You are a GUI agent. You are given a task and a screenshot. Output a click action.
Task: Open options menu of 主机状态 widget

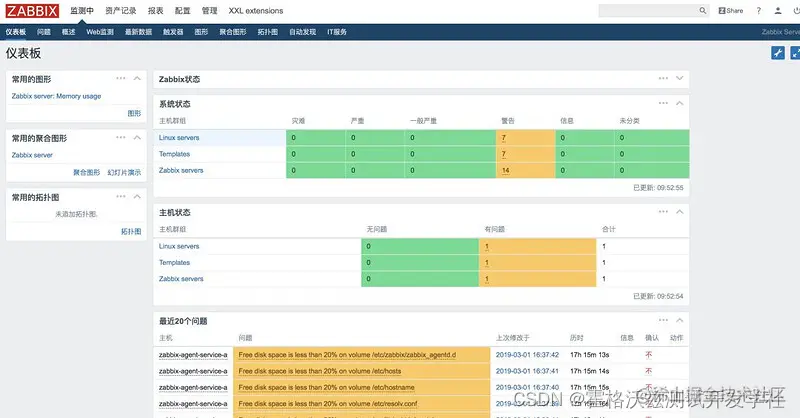[x=663, y=212]
